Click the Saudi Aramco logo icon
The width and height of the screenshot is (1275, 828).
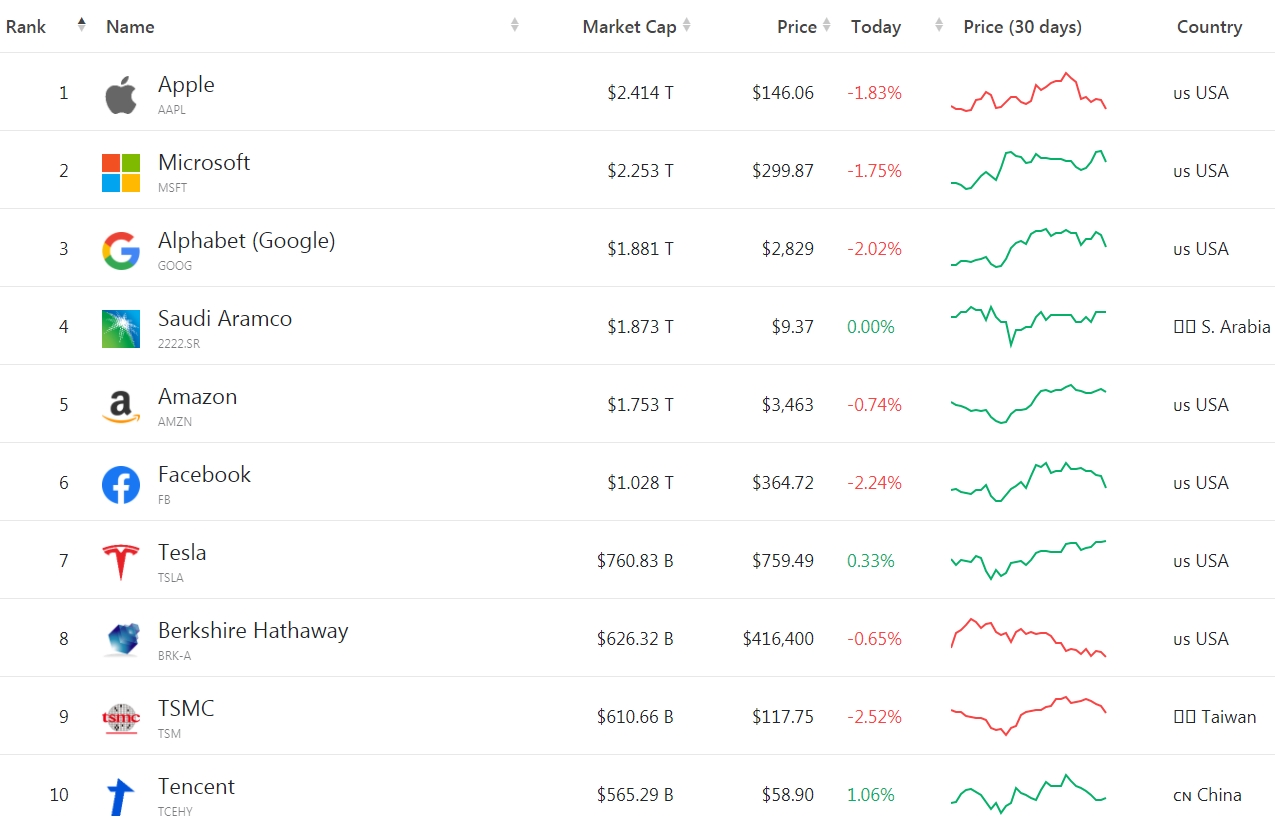121,329
